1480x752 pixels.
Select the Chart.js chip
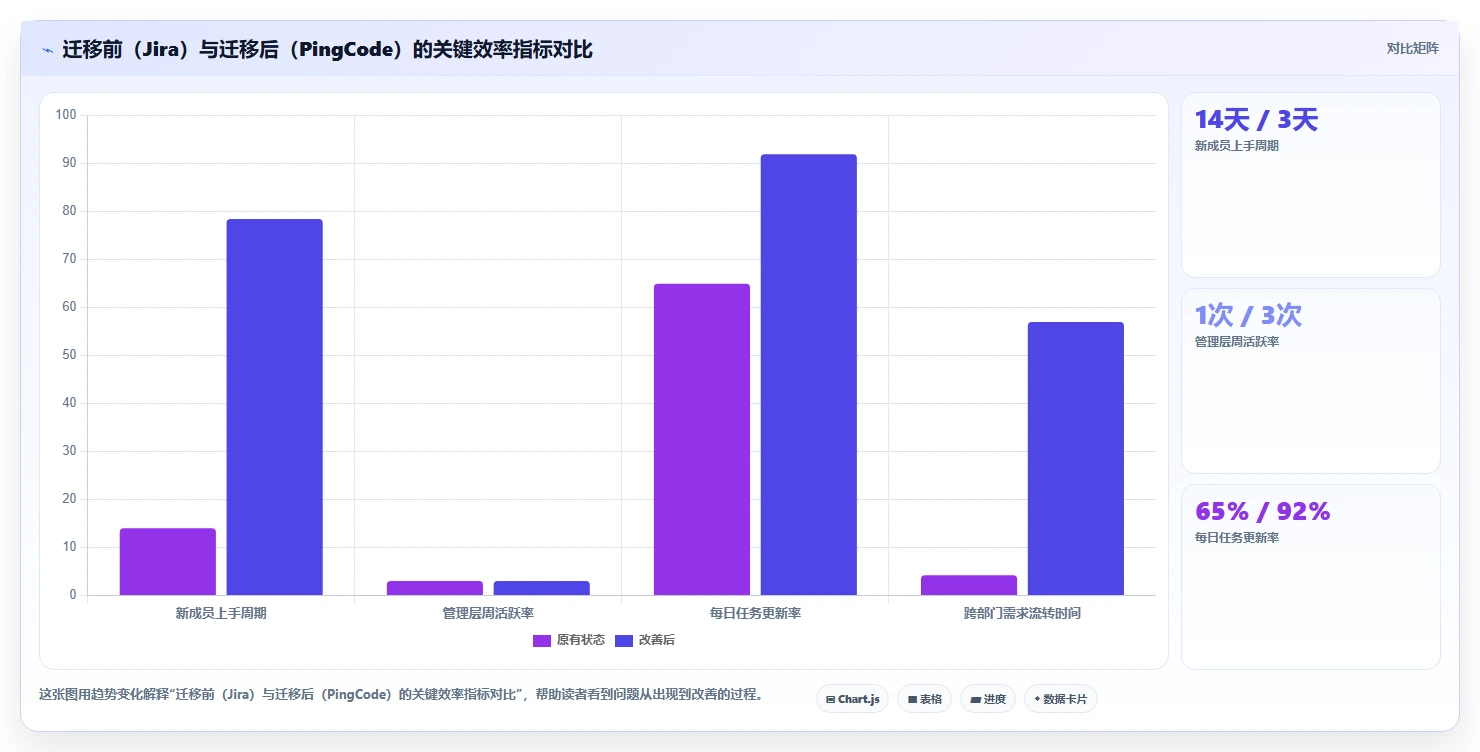[x=852, y=699]
